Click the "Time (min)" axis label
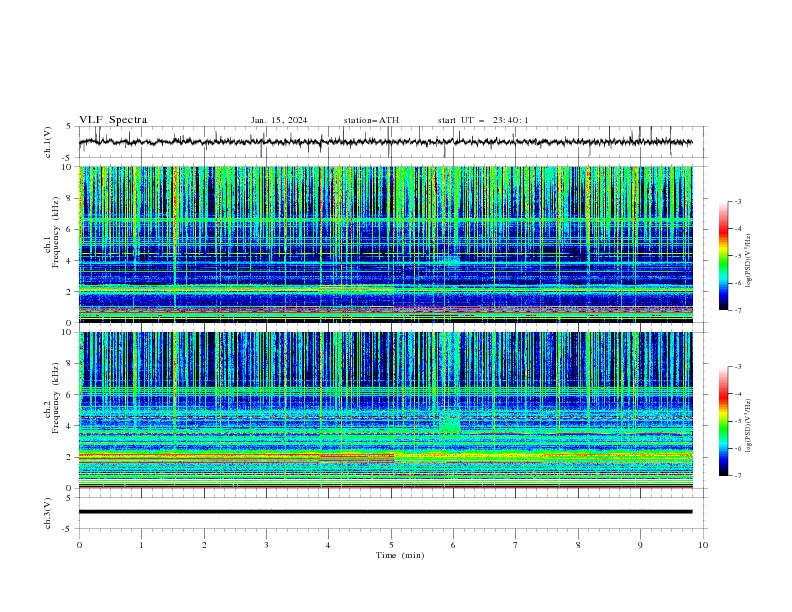Image resolution: width=792 pixels, height=612 pixels. (x=400, y=555)
